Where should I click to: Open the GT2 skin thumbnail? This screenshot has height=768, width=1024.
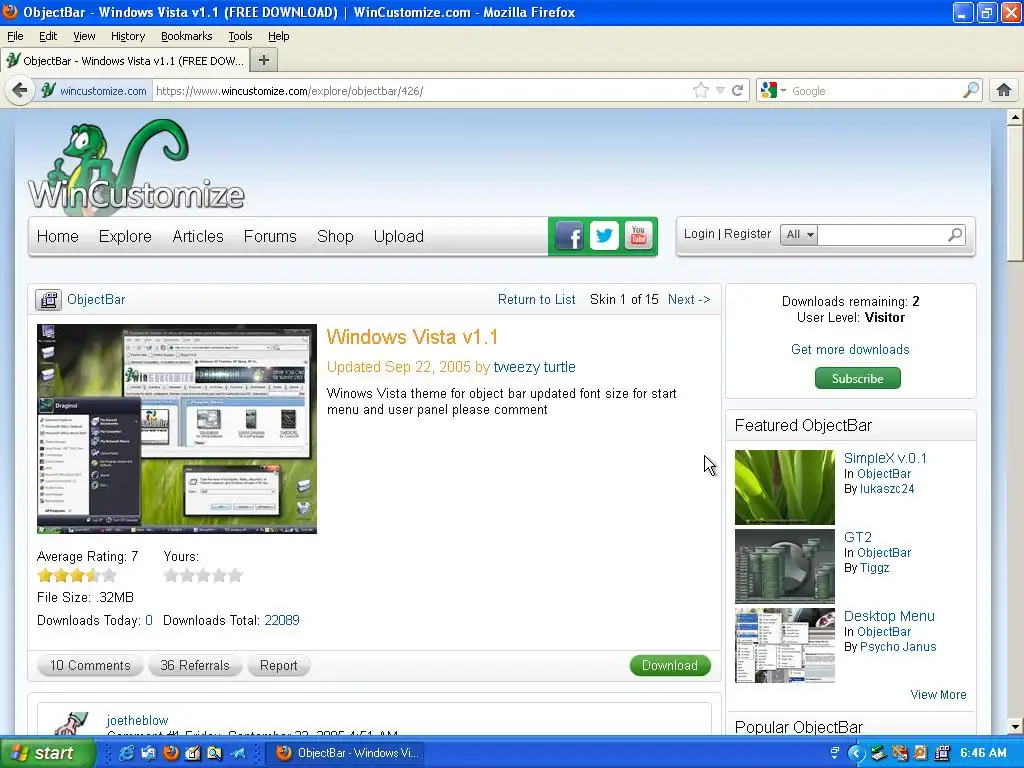coord(784,566)
